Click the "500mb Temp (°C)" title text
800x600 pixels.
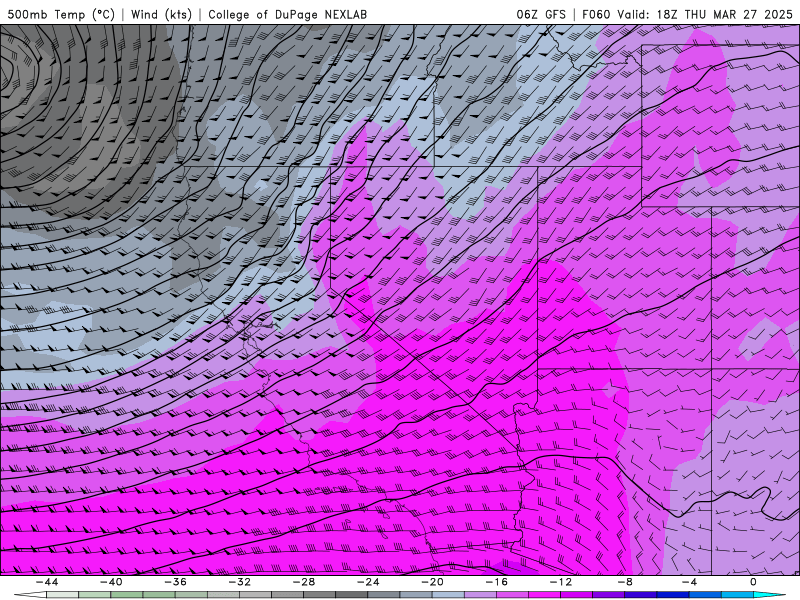pos(61,14)
